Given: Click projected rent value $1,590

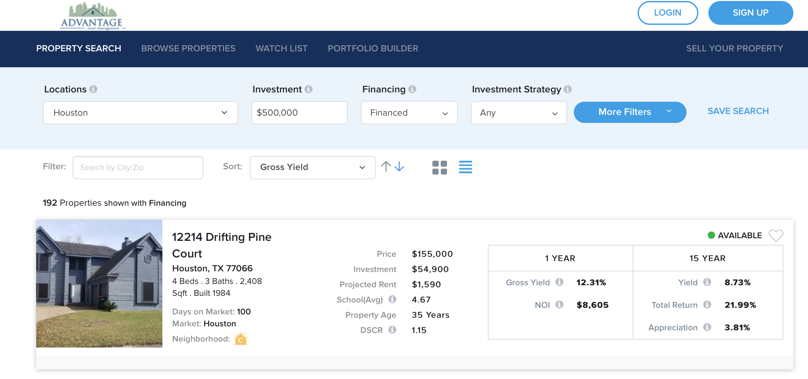Looking at the screenshot, I should pos(426,284).
